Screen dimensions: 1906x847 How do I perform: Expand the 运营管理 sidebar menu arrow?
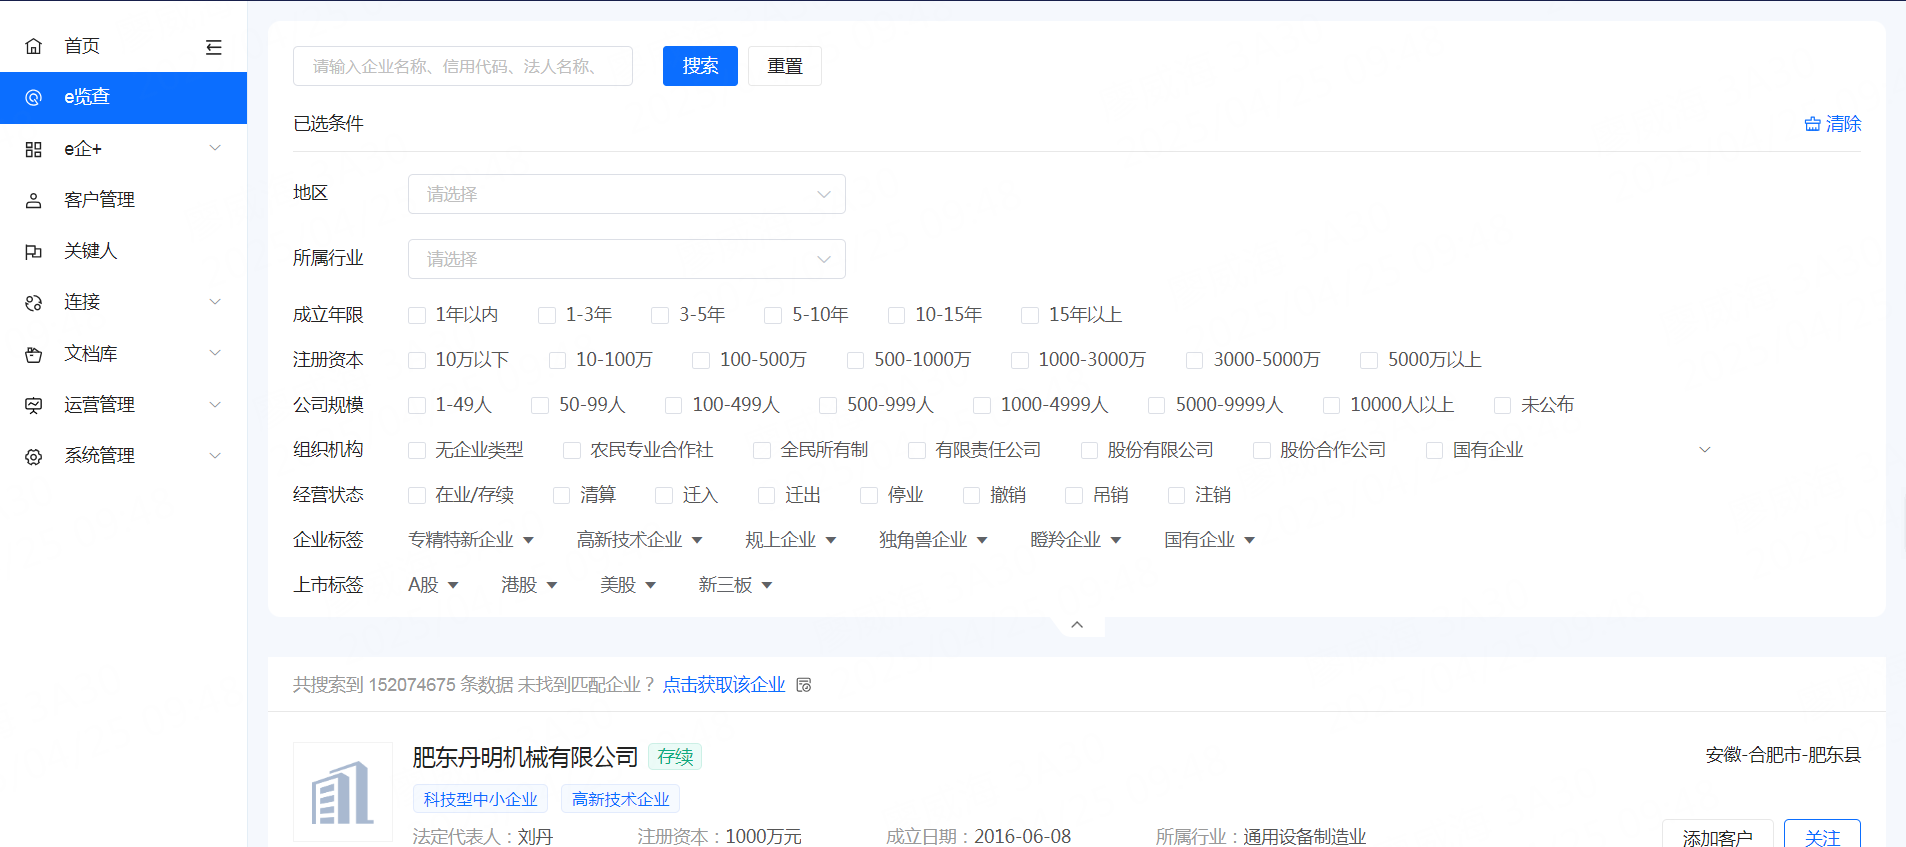click(x=214, y=404)
